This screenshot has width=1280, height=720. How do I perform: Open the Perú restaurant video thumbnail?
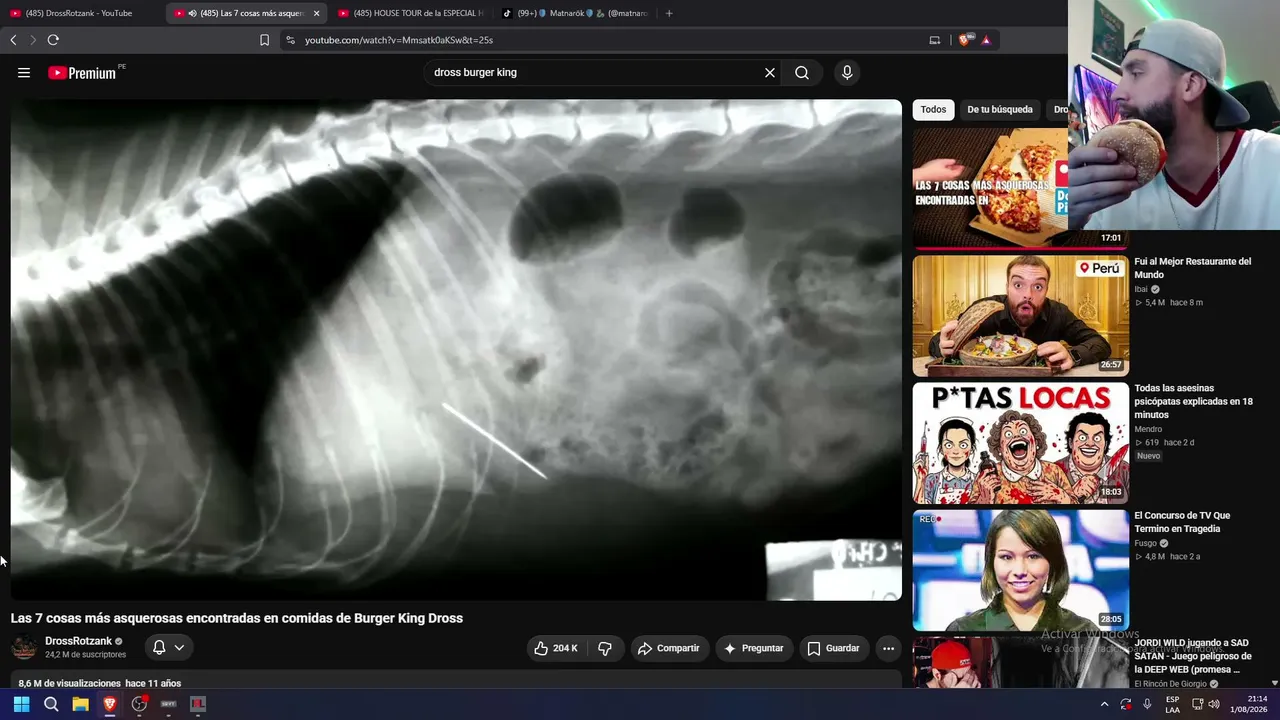[x=1021, y=316]
